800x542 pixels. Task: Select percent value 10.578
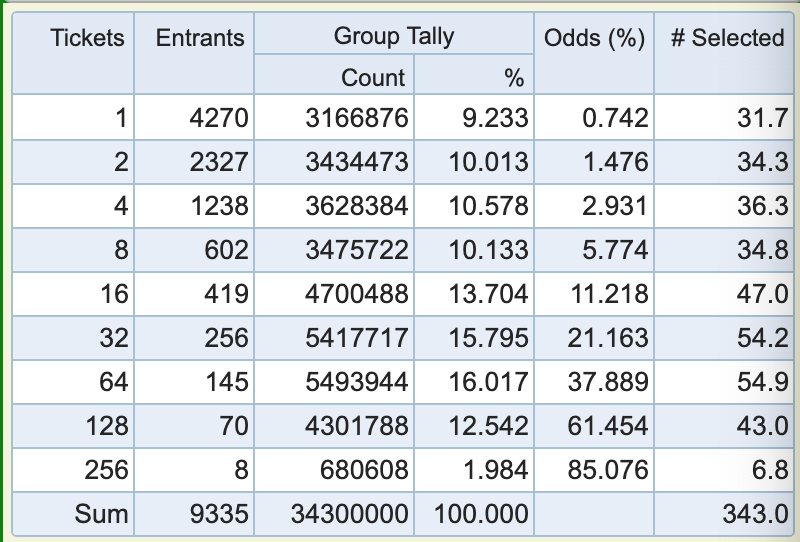[488, 206]
